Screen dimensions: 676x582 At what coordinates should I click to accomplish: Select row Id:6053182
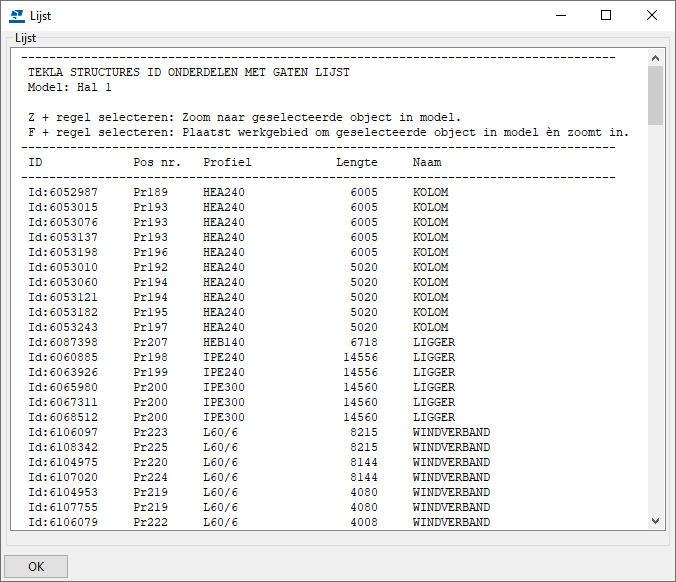click(238, 312)
